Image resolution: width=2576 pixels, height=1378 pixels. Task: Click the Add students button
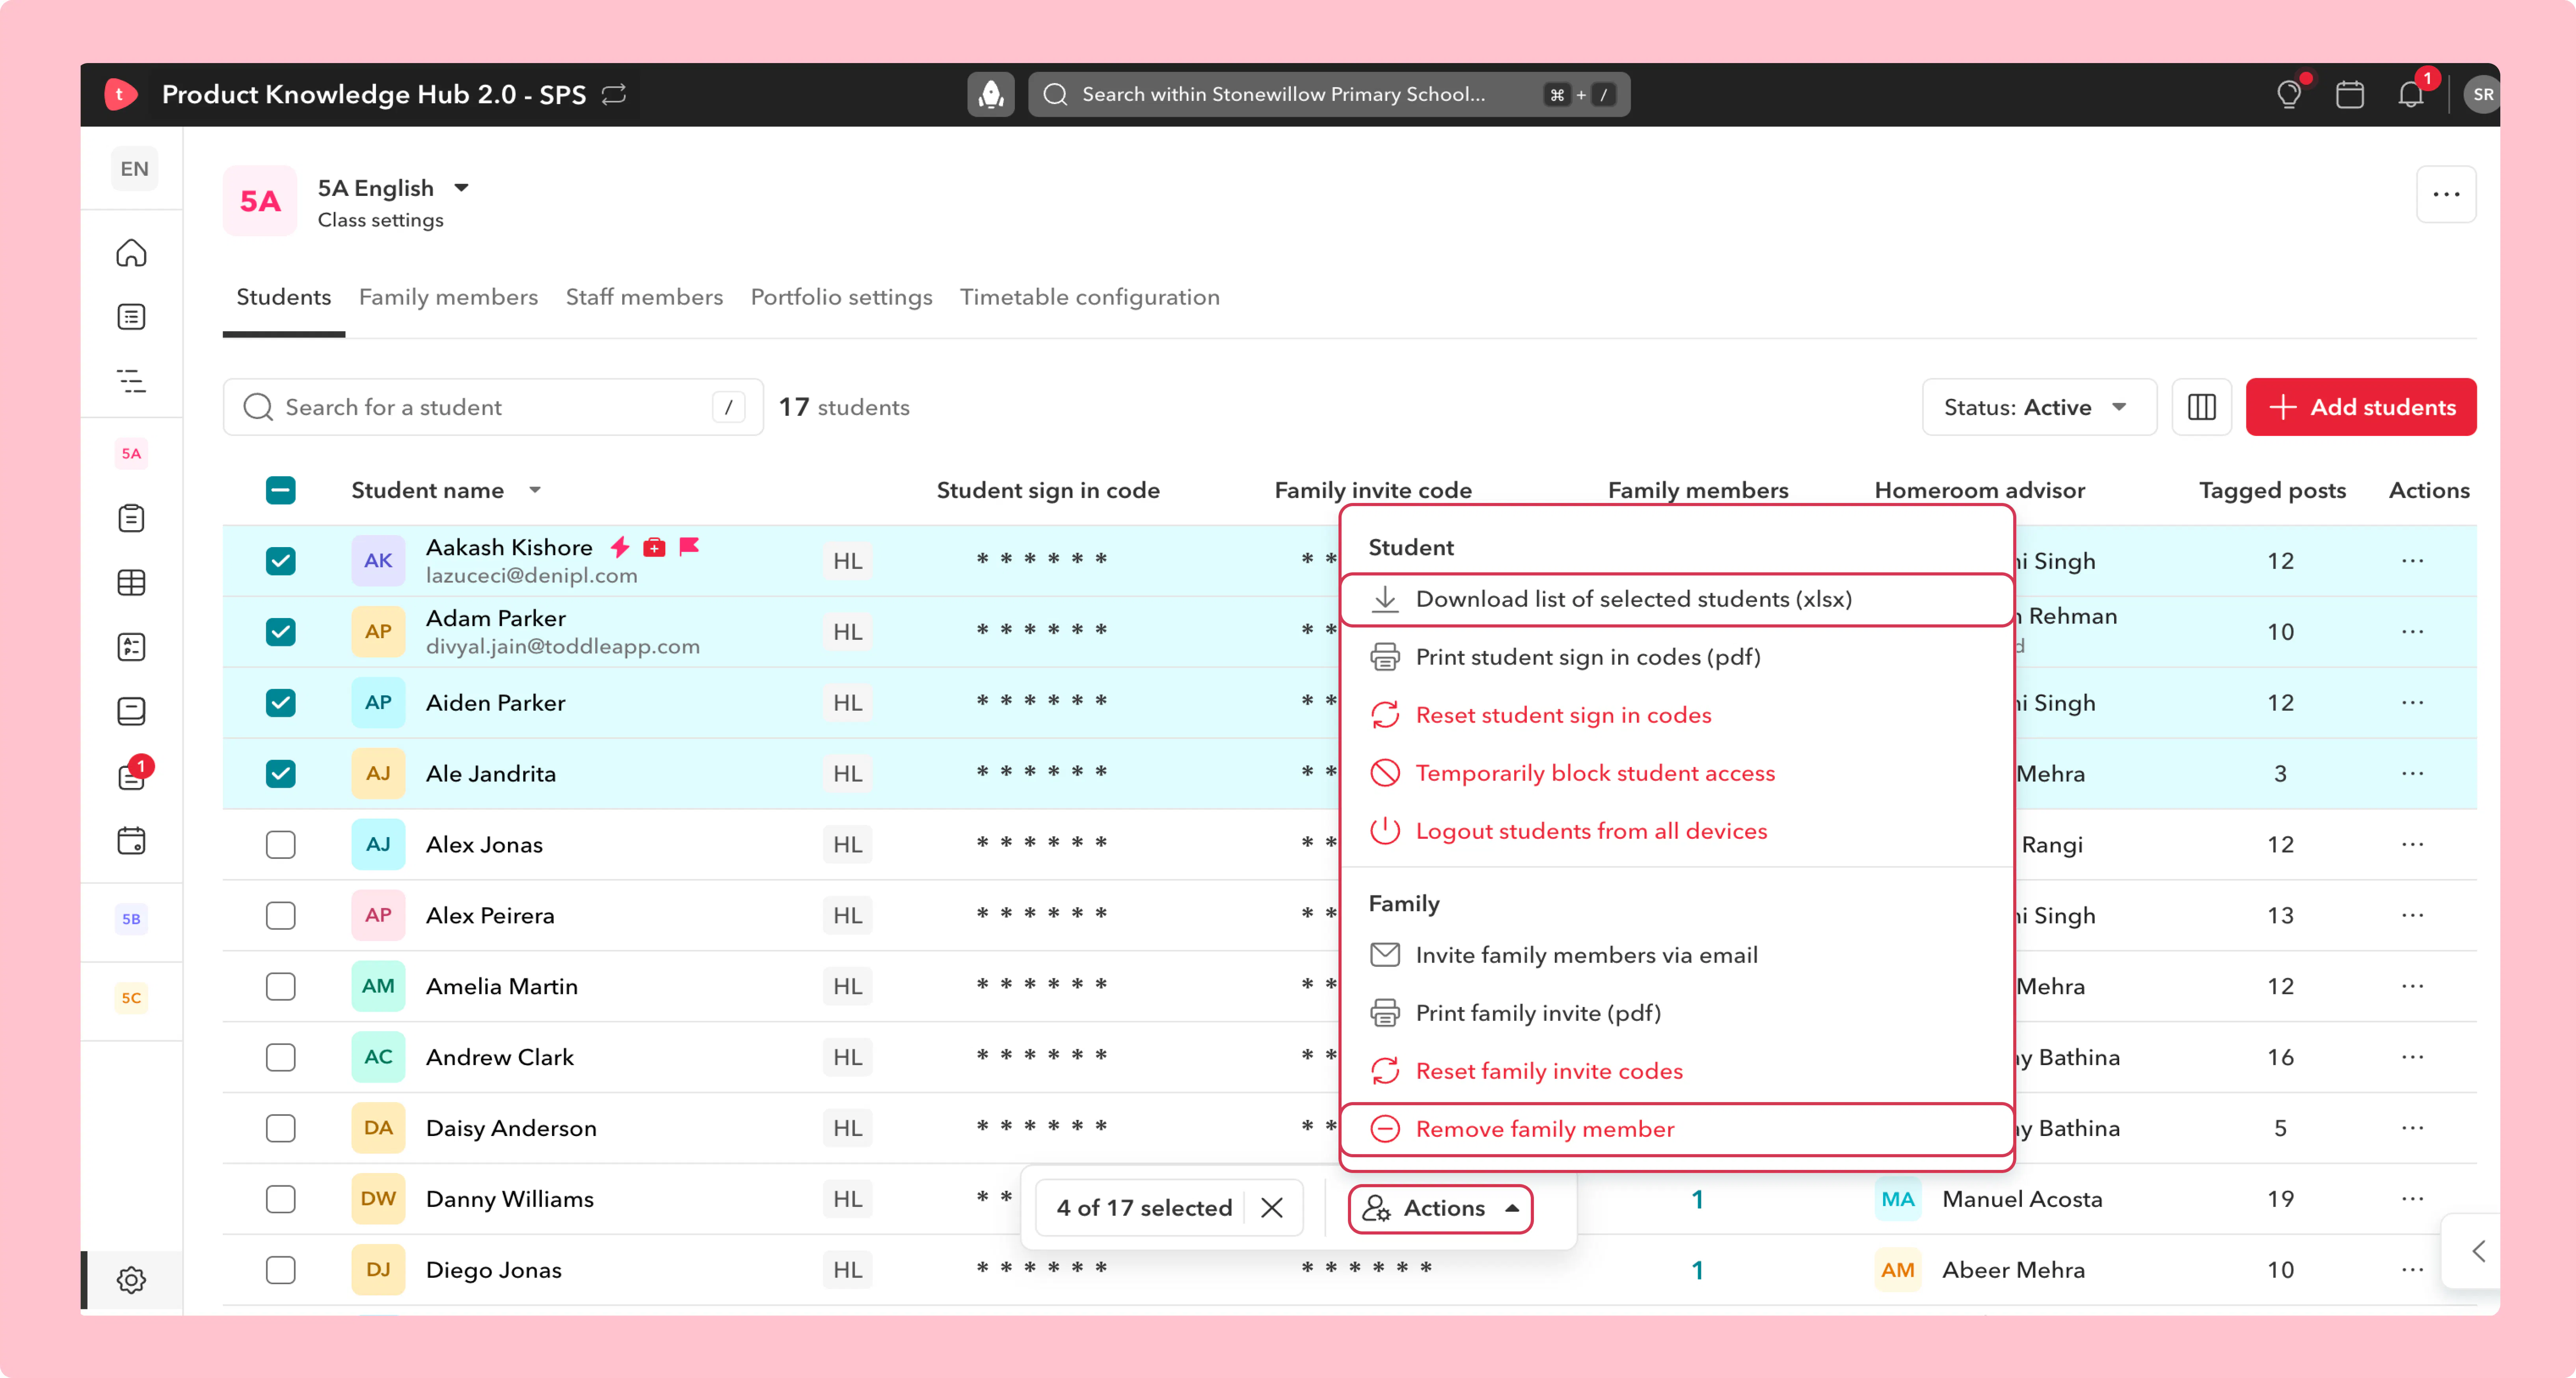click(x=2361, y=407)
